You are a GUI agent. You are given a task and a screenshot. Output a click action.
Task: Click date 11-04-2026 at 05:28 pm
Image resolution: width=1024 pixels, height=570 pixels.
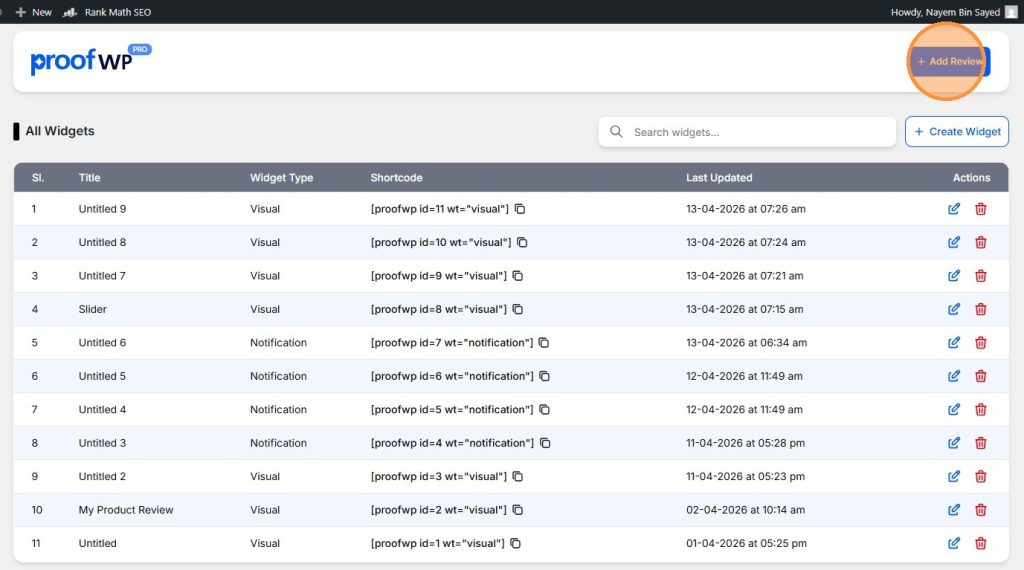click(x=745, y=443)
